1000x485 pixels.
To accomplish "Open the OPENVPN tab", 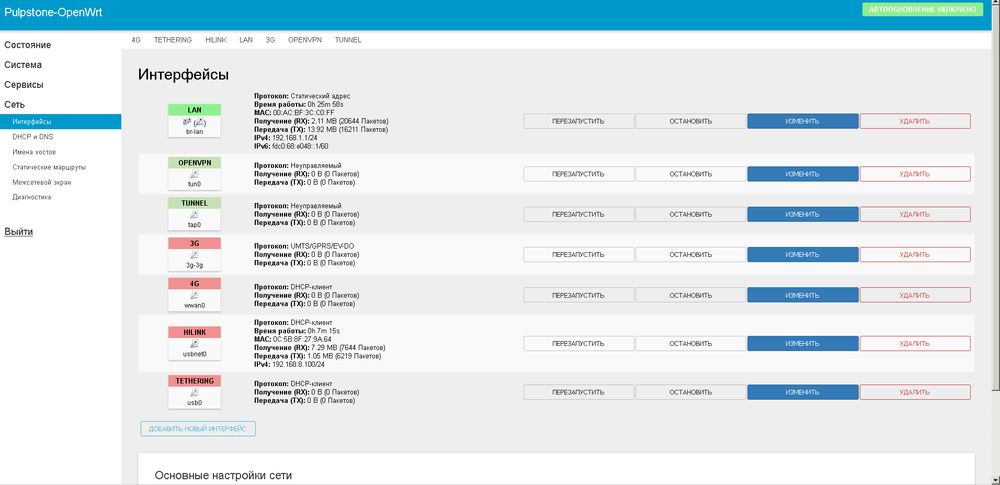I will (x=305, y=40).
